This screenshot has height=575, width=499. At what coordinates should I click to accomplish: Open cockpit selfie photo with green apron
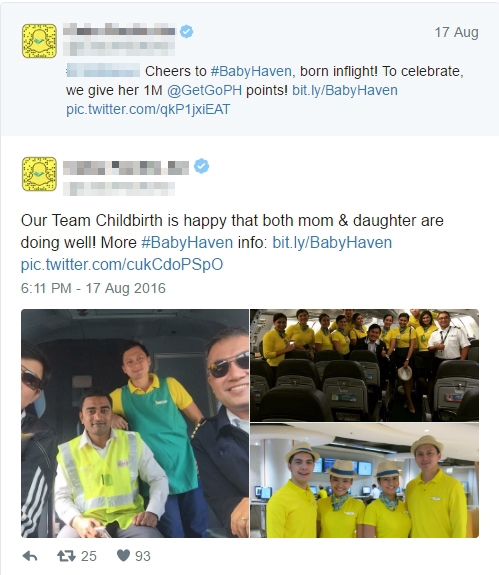tap(135, 424)
